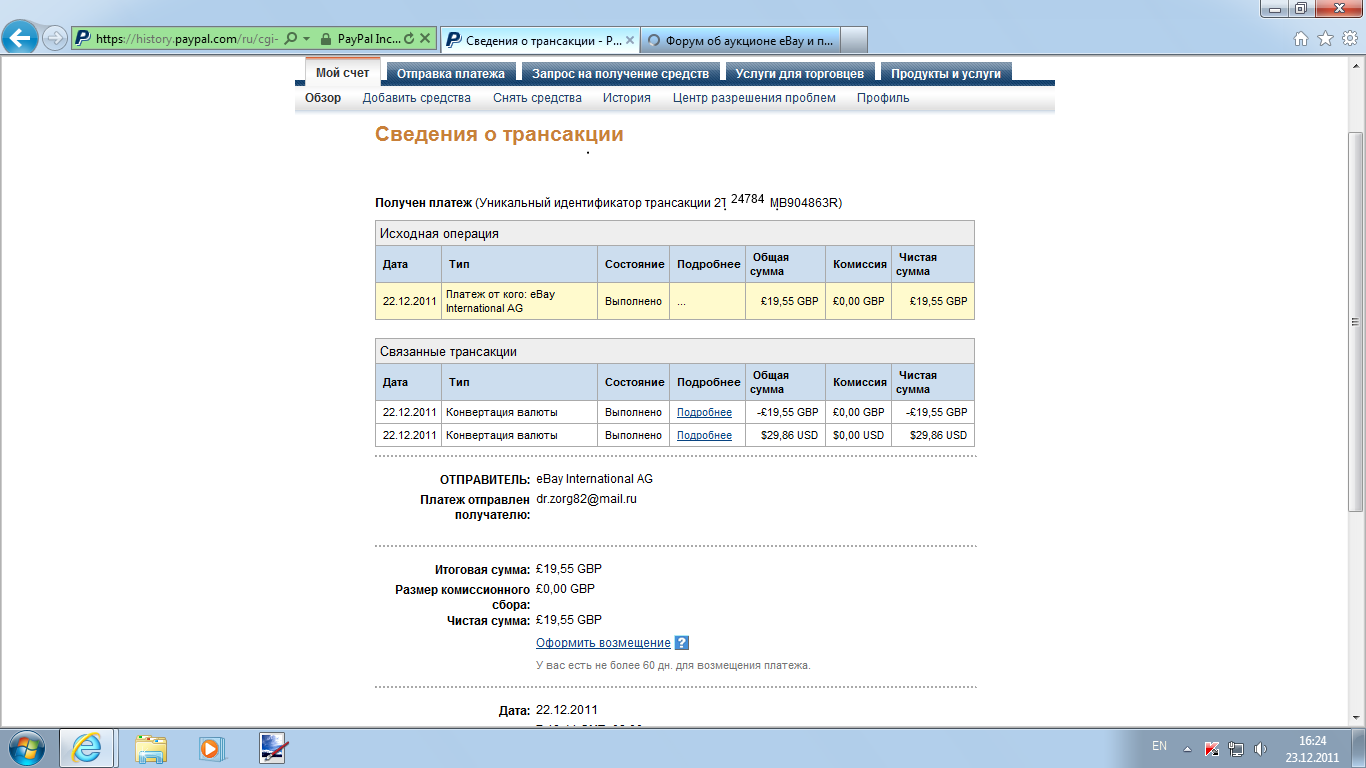Screen dimensions: 1366x768
Task: Open the Windows Start button
Action: pos(26,748)
